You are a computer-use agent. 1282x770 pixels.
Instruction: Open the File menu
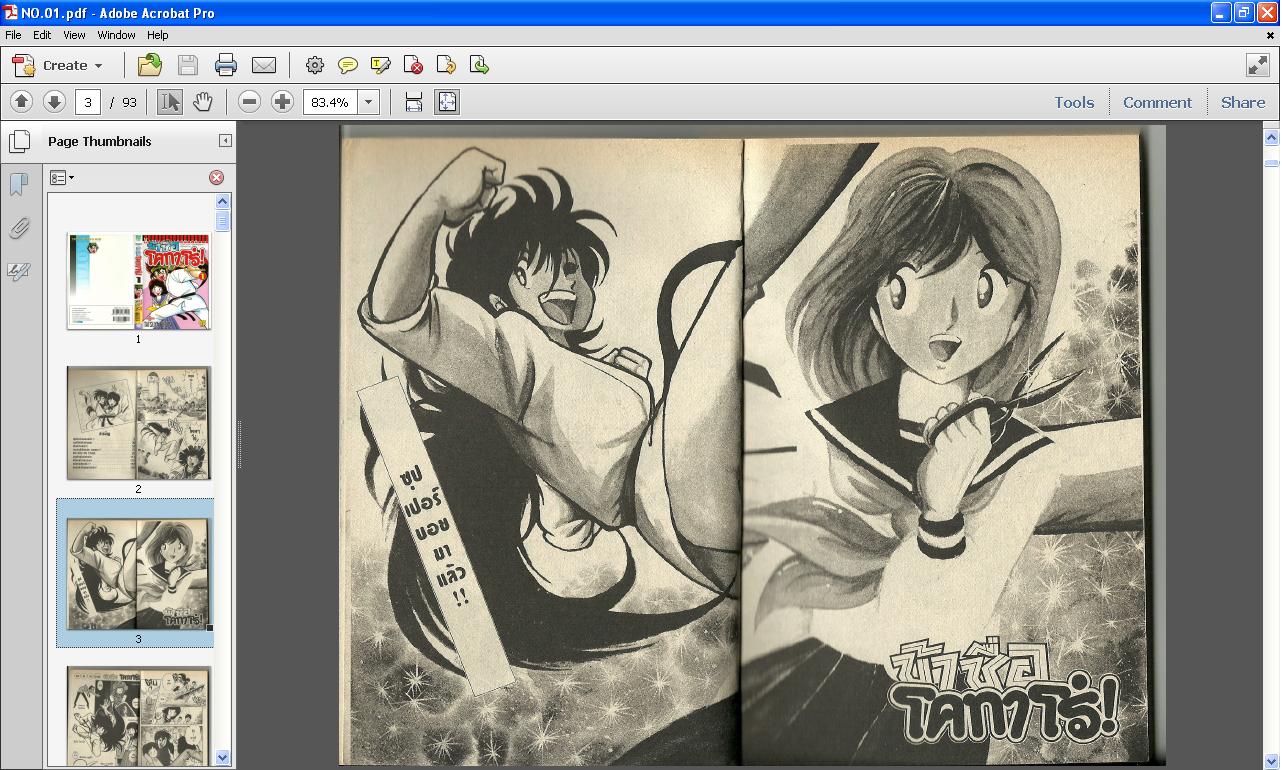pos(13,34)
